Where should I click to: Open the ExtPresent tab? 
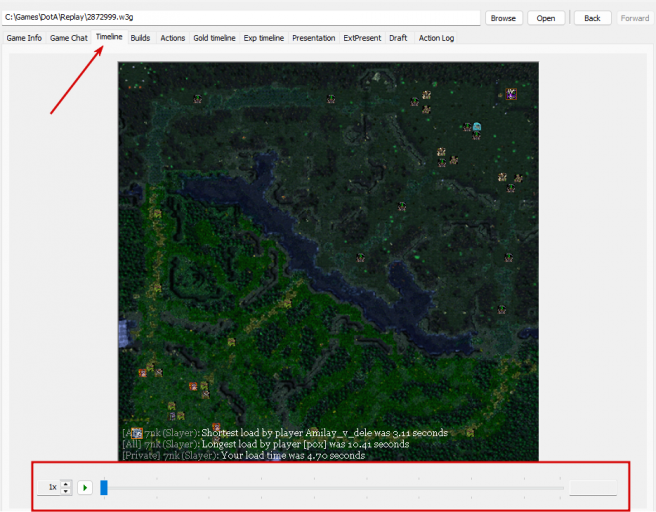click(x=362, y=38)
